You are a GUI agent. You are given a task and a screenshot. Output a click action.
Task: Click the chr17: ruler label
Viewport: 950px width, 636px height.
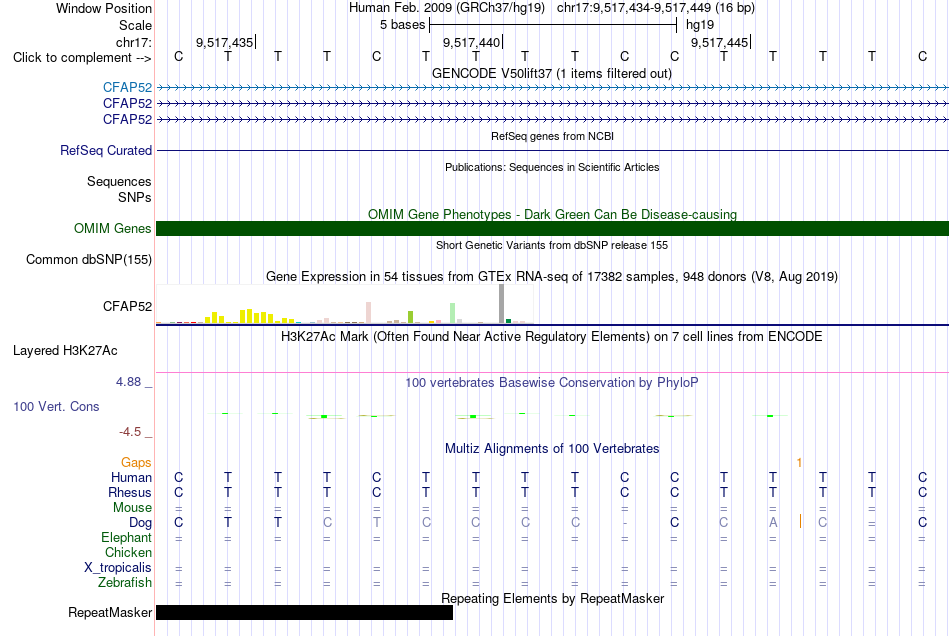click(x=133, y=42)
